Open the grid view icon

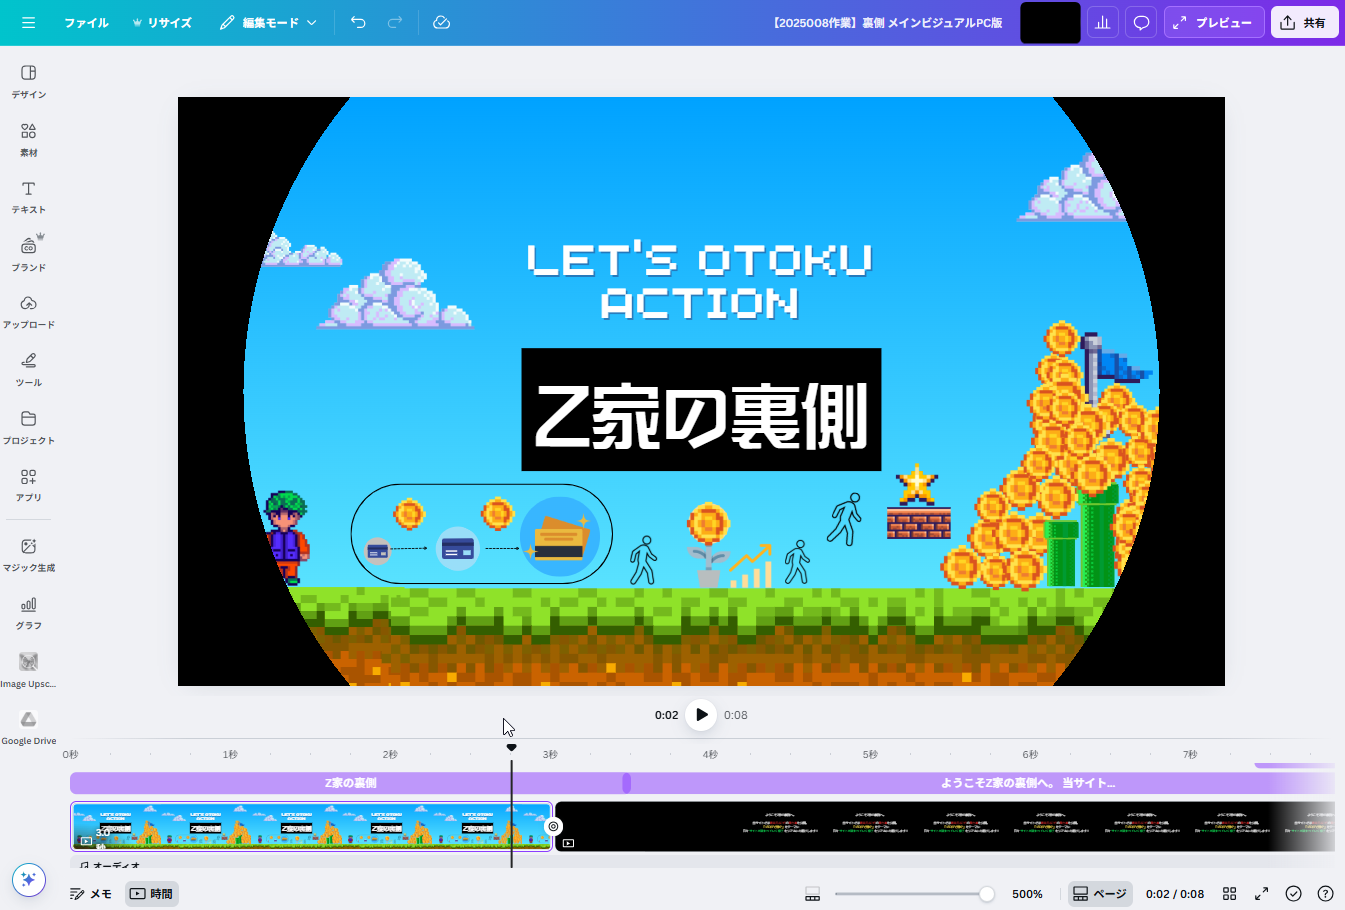1230,894
